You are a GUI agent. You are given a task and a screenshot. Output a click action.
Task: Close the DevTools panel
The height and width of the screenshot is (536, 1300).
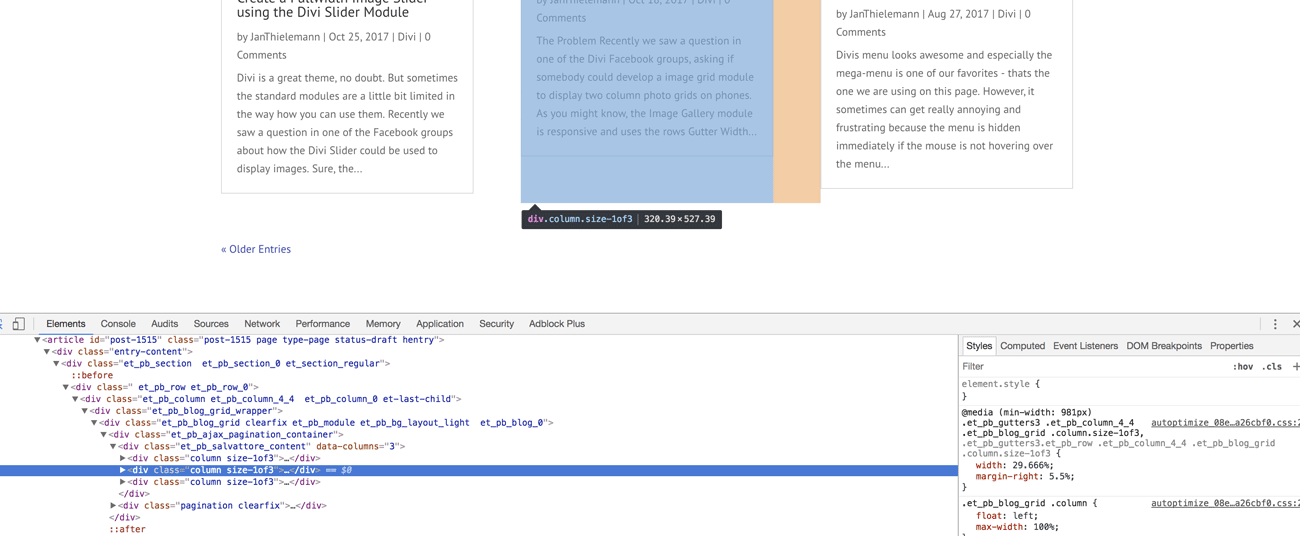pos(1295,324)
